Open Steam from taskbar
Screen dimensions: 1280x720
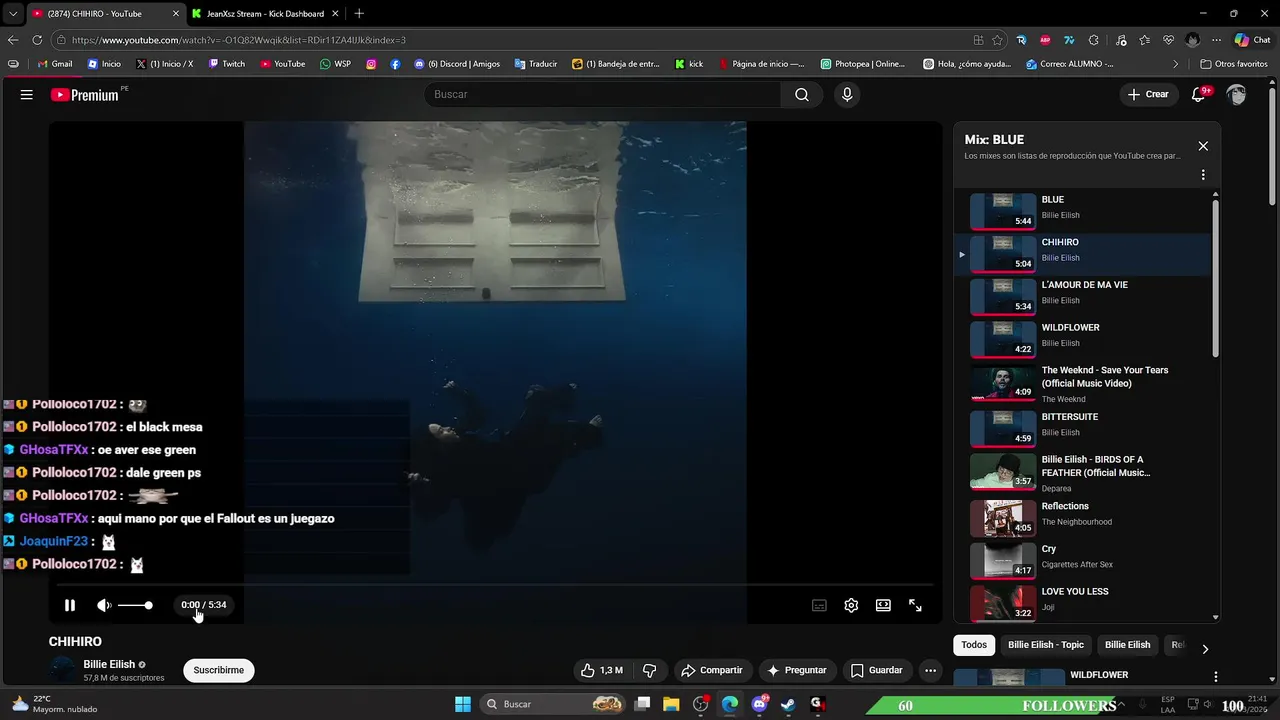coord(788,704)
